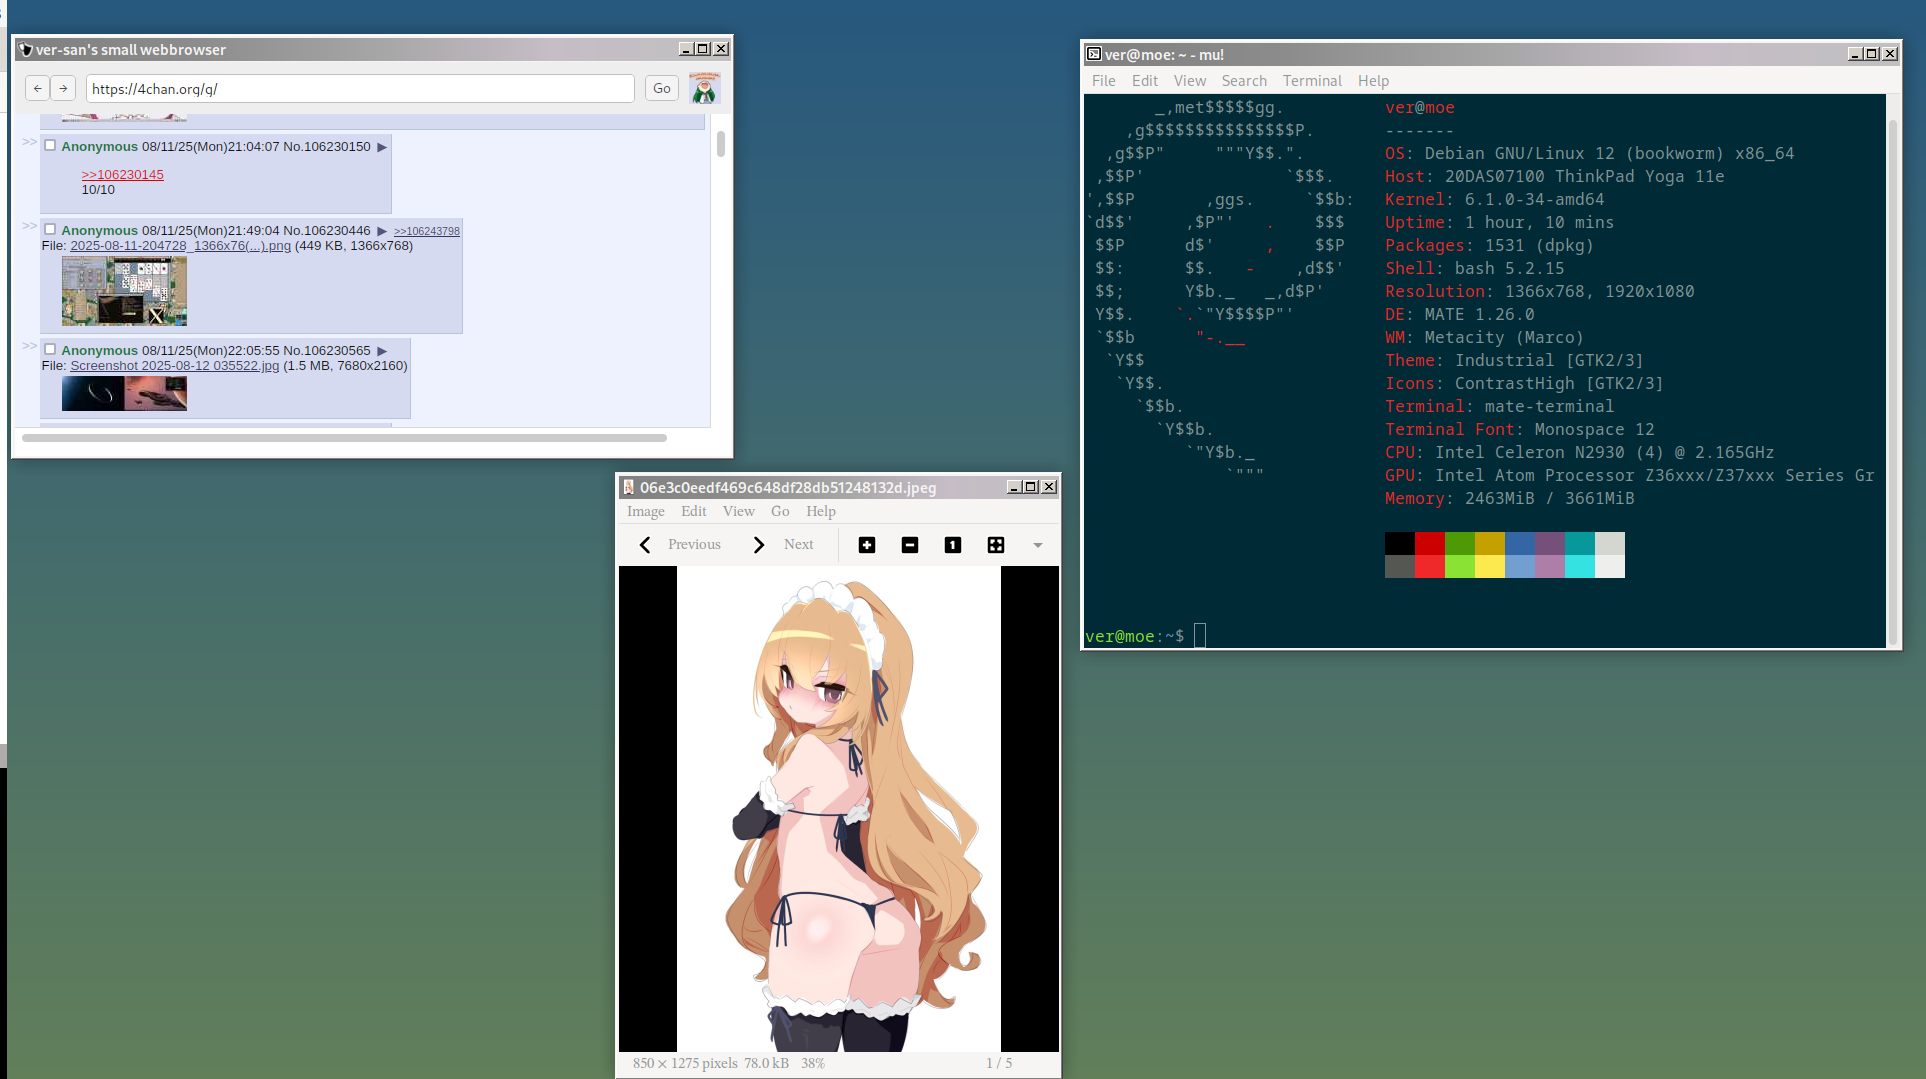Follow the >>106230145 quote link
This screenshot has width=1926, height=1079.
[122, 174]
